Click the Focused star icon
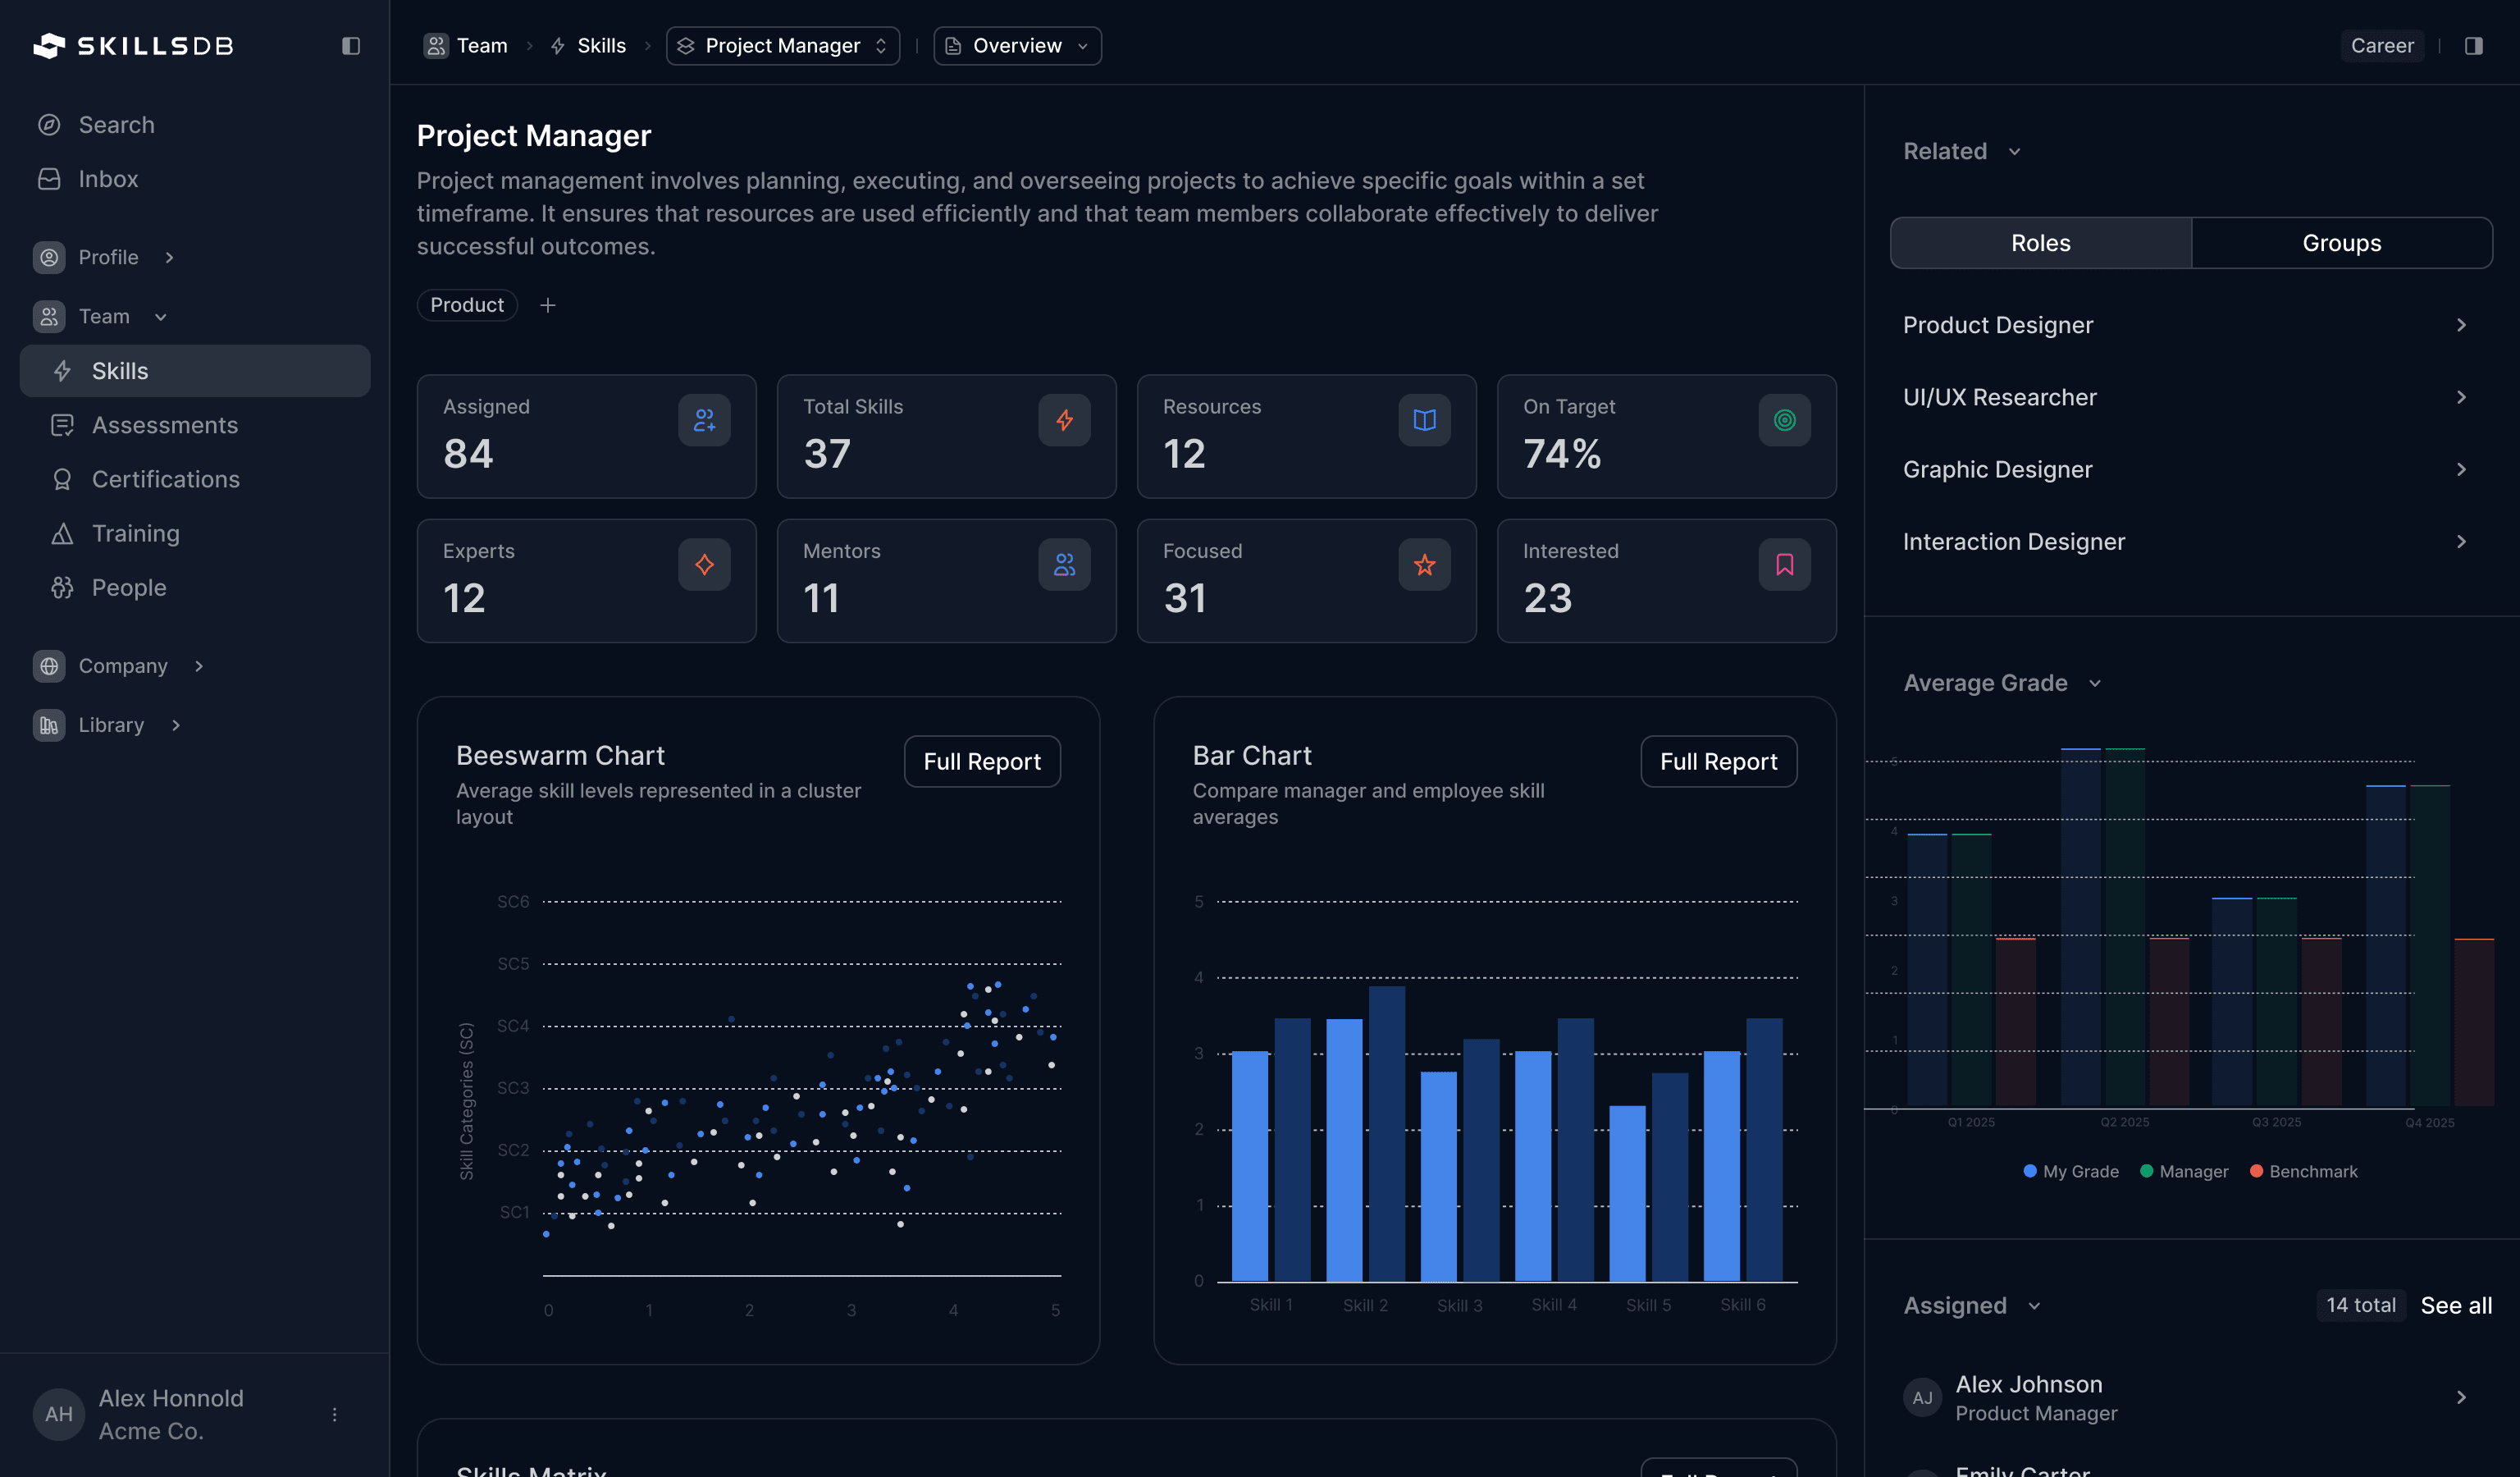 (1424, 564)
